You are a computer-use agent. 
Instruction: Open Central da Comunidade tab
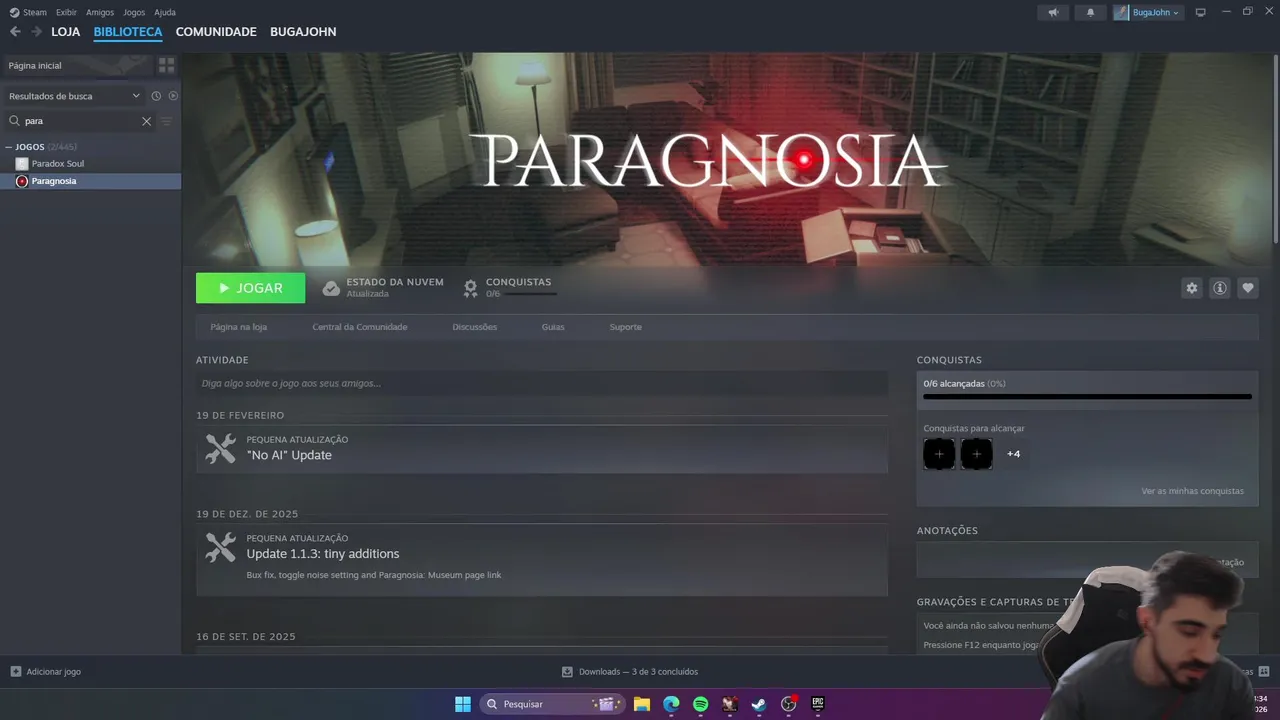(359, 327)
